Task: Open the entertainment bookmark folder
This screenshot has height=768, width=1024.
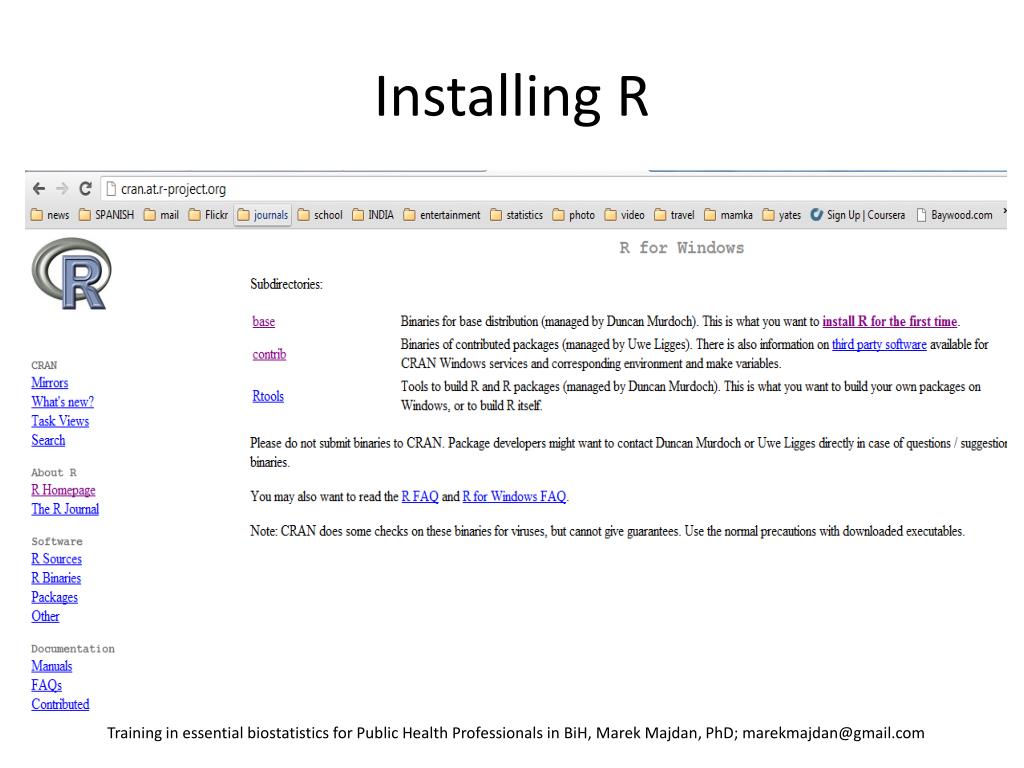Action: pos(441,215)
